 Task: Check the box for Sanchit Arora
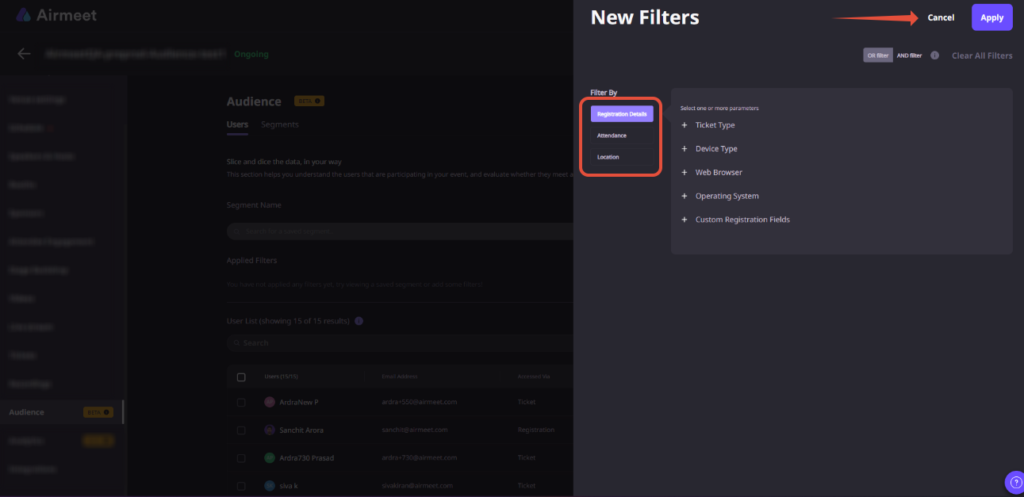pos(241,430)
